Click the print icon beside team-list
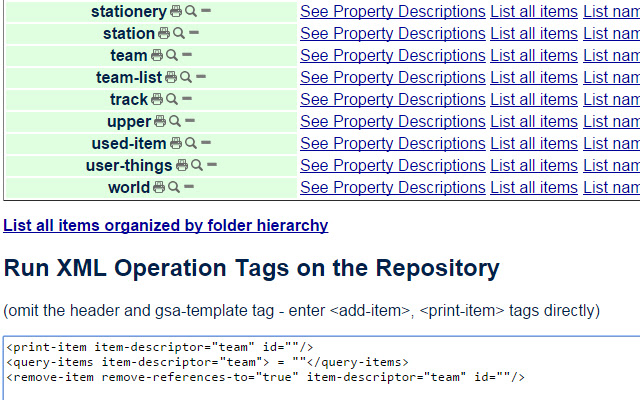This screenshot has height=400, width=640. coord(171,77)
